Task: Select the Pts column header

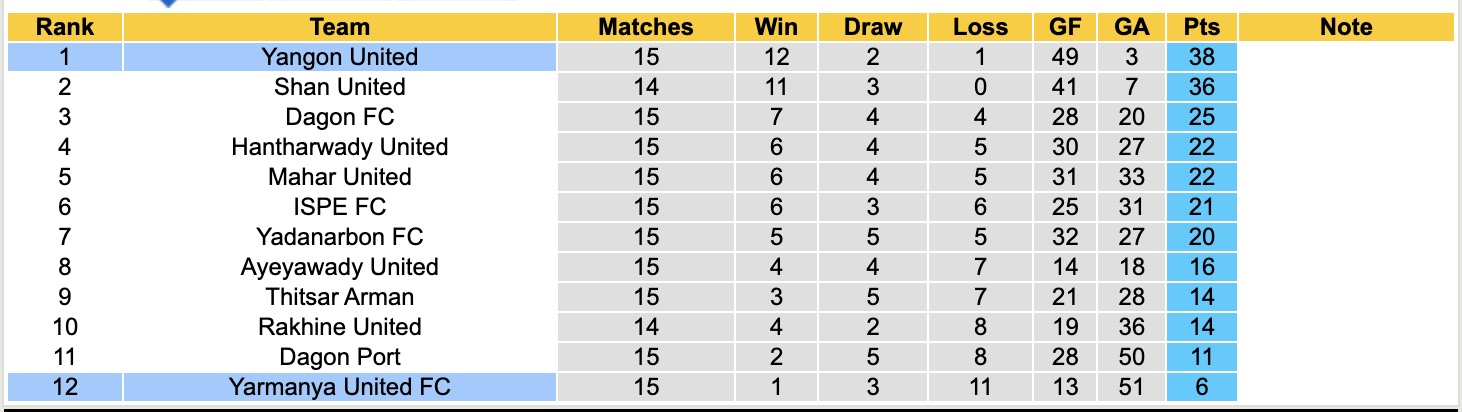Action: pos(1201,27)
